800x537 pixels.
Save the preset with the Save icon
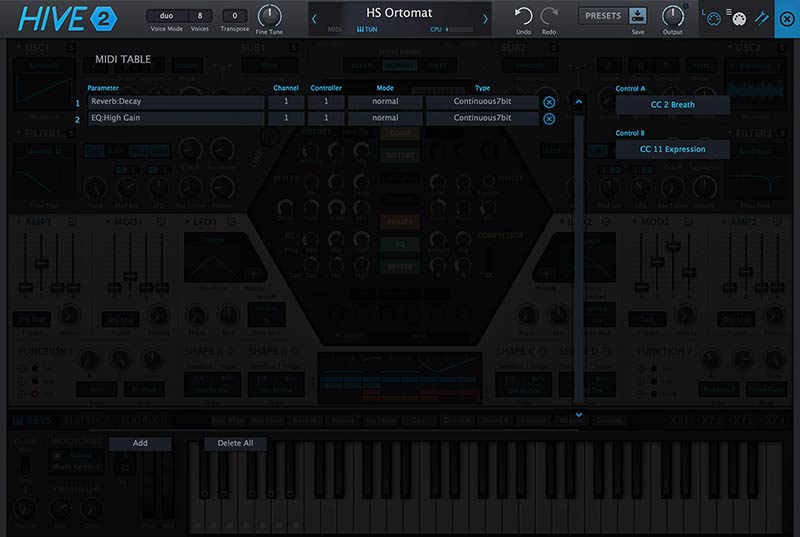click(x=638, y=16)
